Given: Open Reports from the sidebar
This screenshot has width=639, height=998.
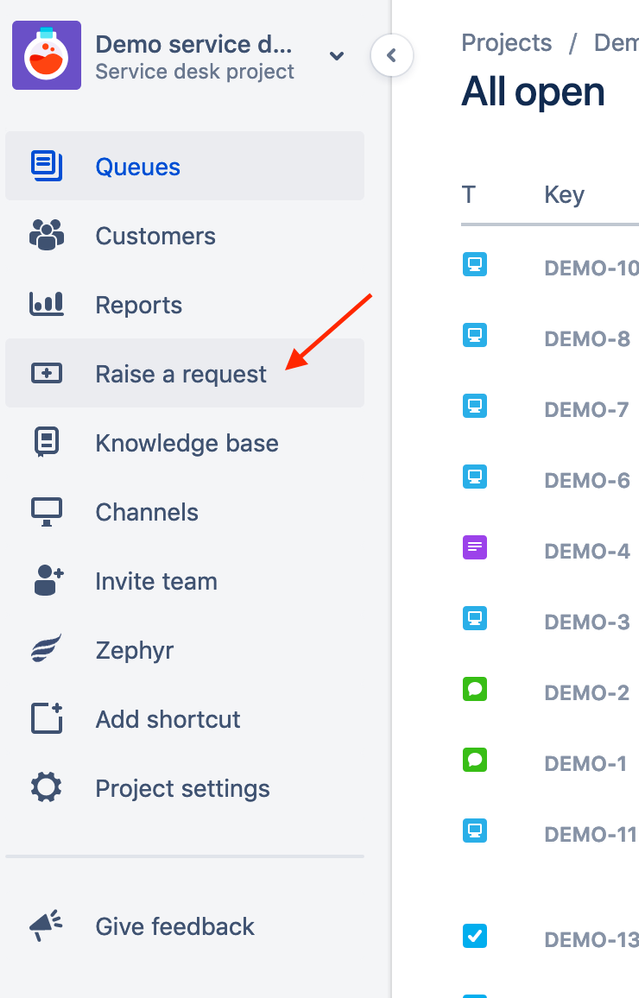Looking at the screenshot, I should (x=185, y=305).
